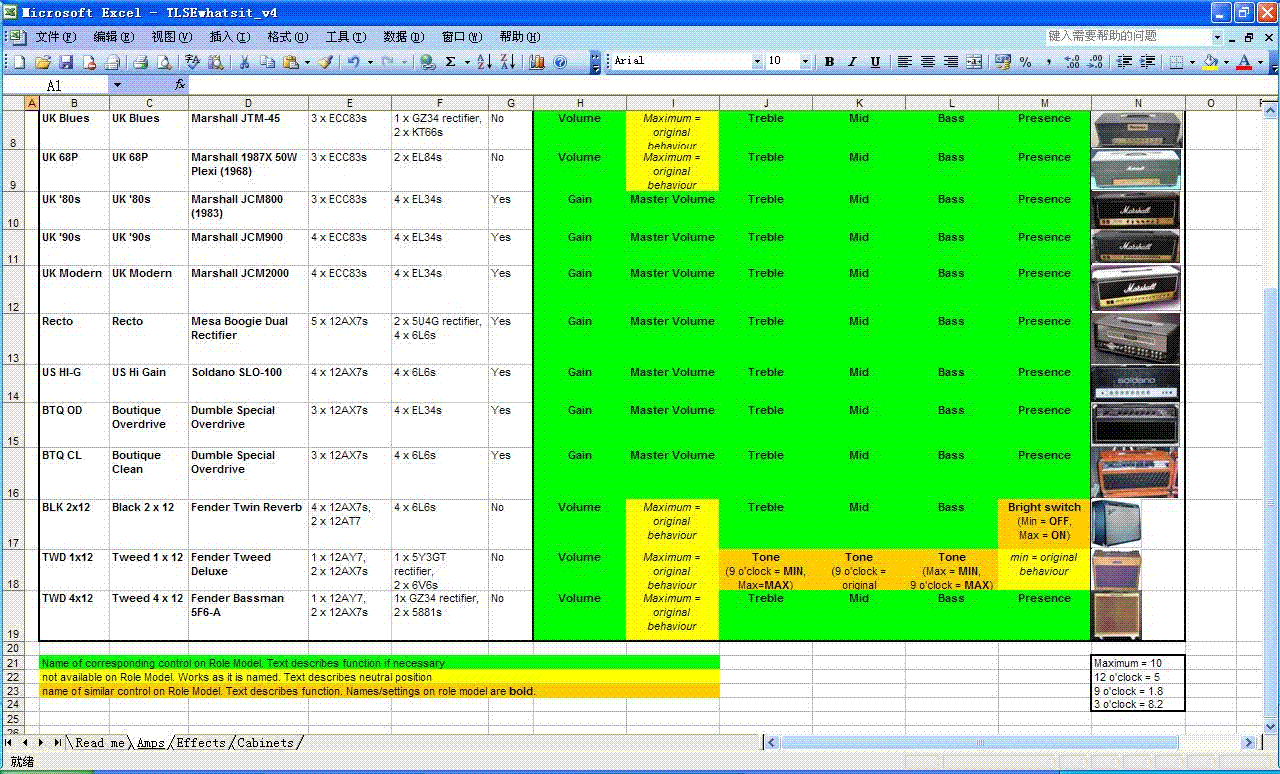Open the font color palette dropdown arrow

pyautogui.click(x=1260, y=62)
